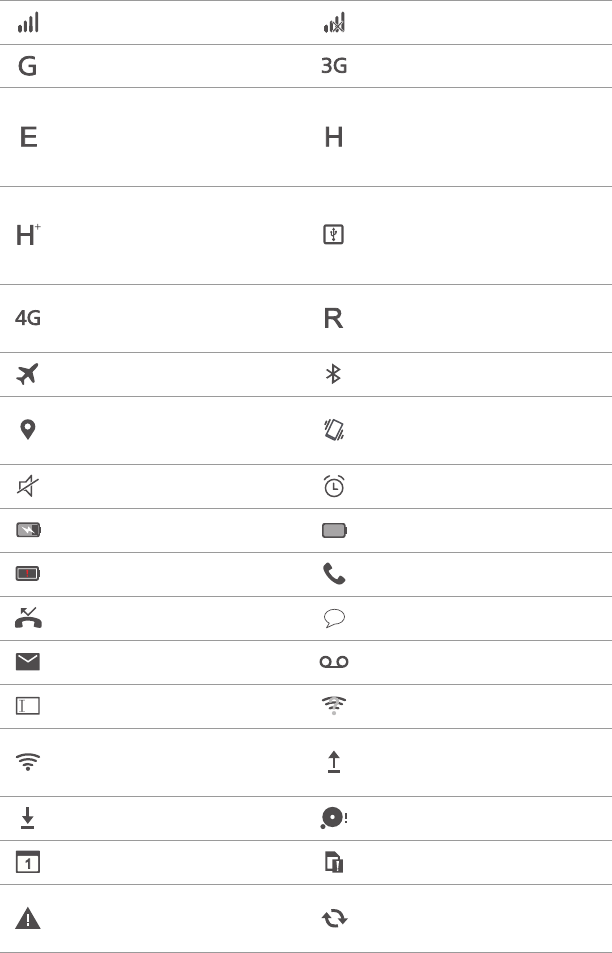Click the Bluetooth icon
The image size is (612, 953).
click(x=335, y=374)
